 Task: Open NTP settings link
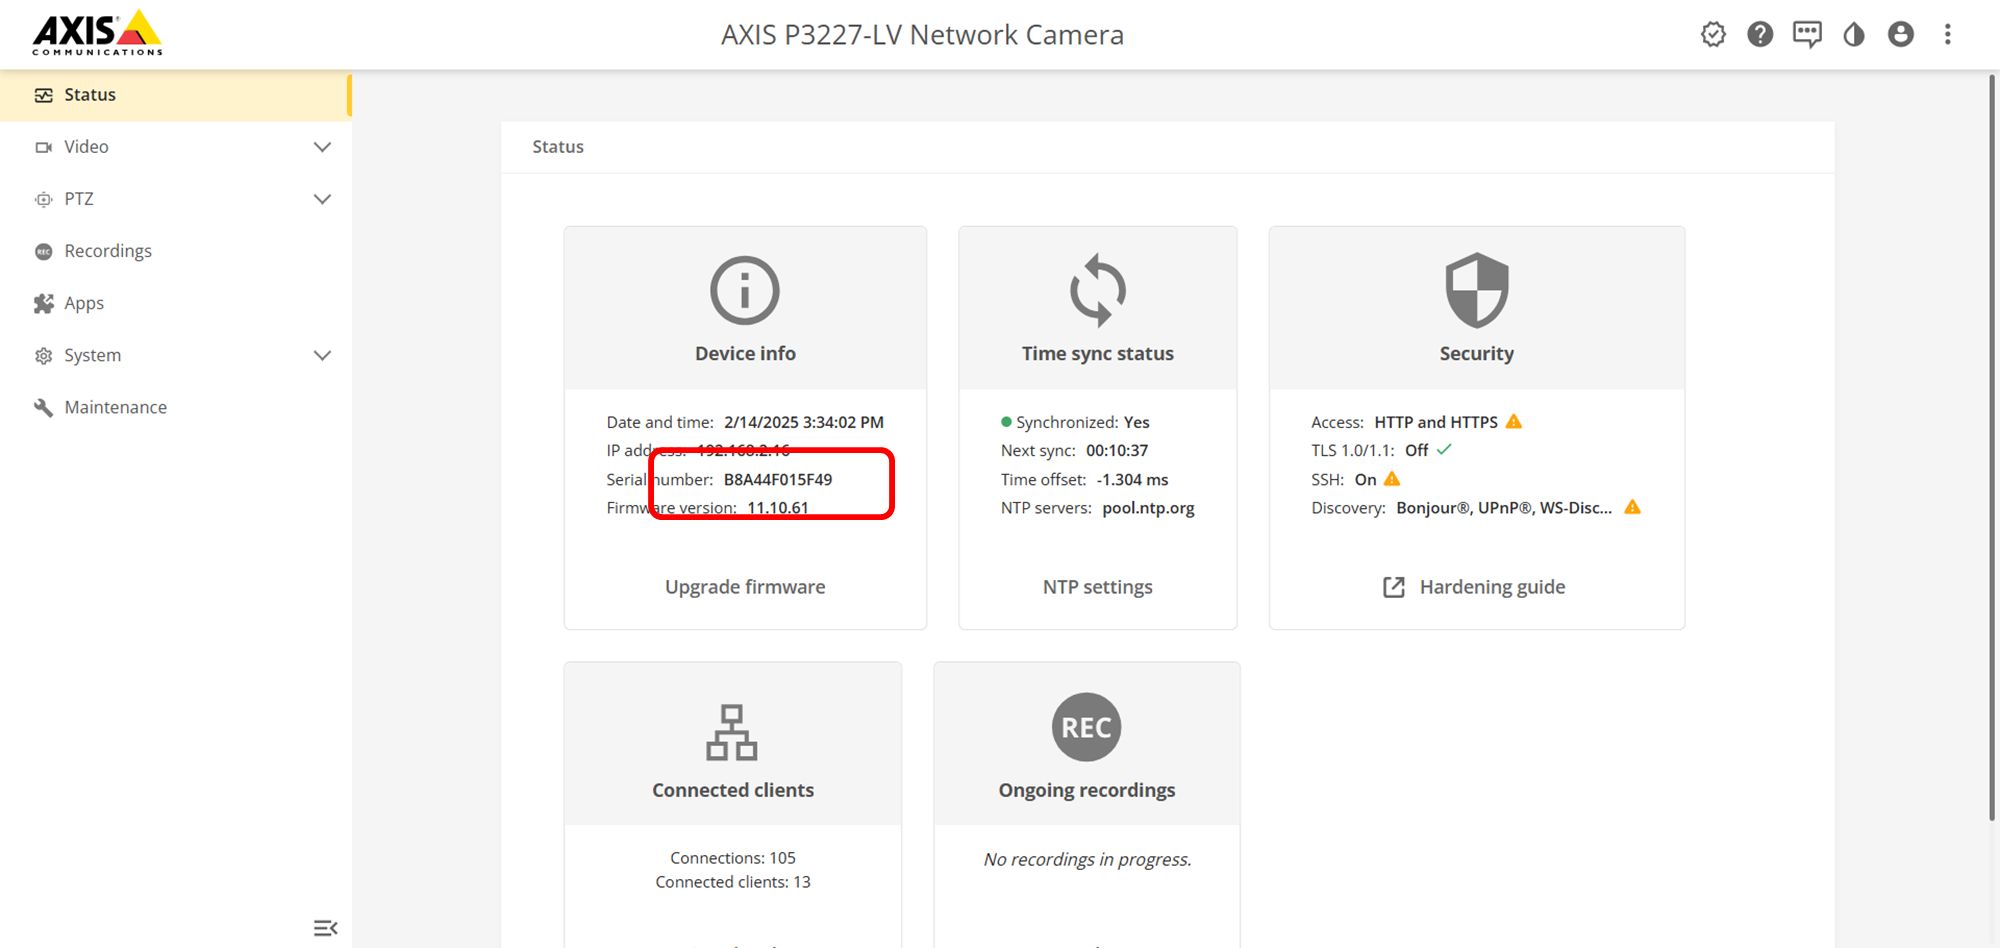(1097, 587)
